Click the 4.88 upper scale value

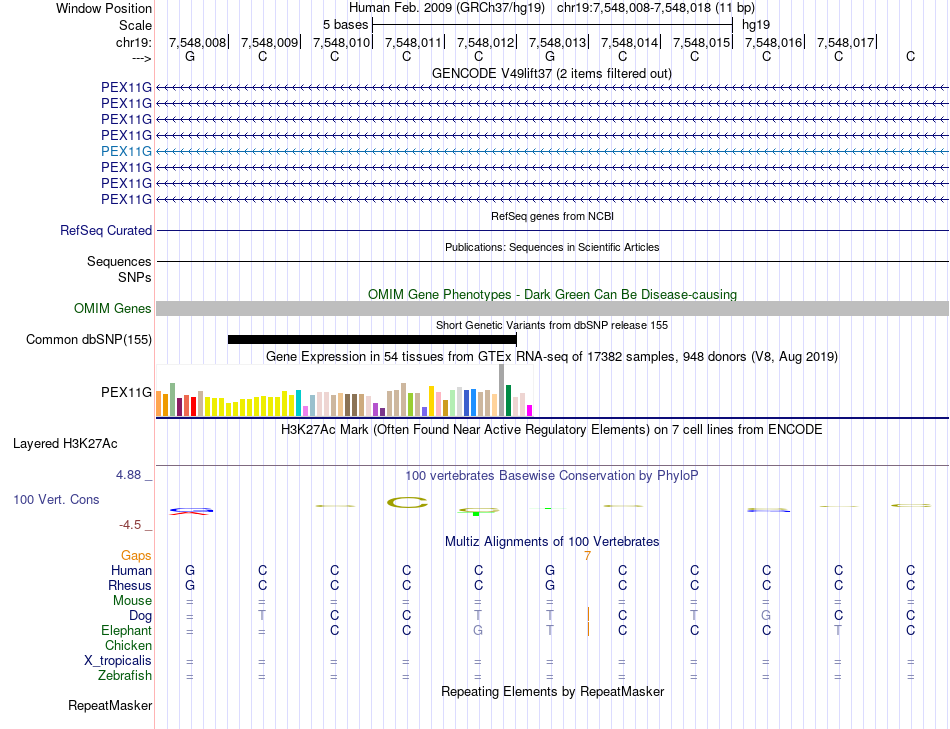[x=128, y=475]
